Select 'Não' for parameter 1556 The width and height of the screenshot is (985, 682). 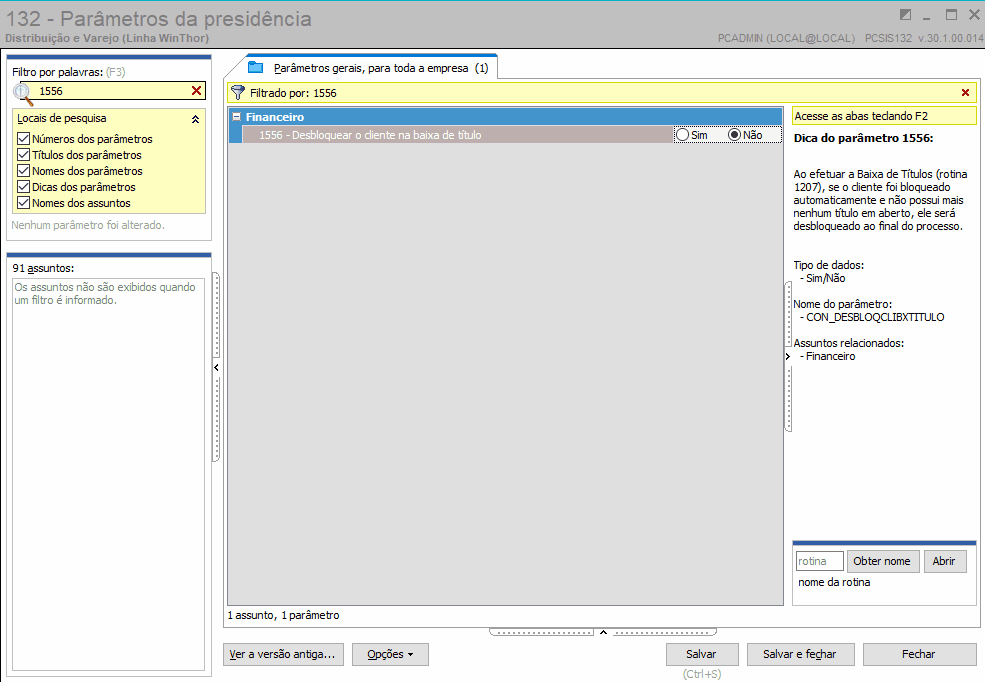[735, 135]
